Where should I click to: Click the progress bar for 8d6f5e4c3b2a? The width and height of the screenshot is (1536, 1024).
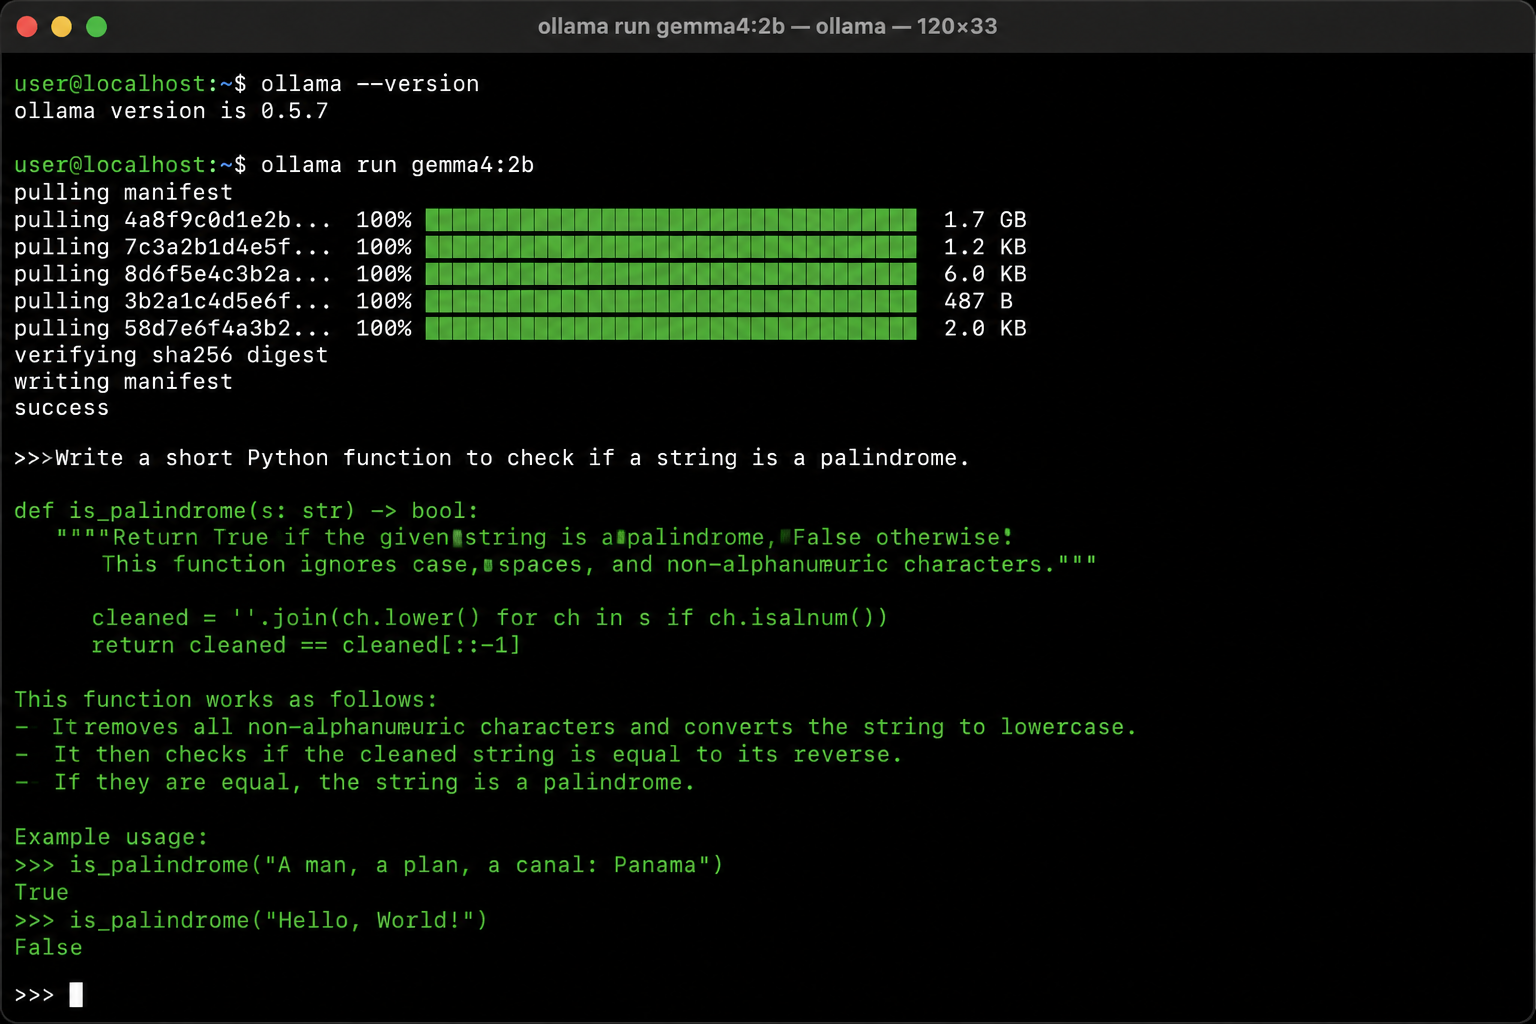[x=671, y=274]
